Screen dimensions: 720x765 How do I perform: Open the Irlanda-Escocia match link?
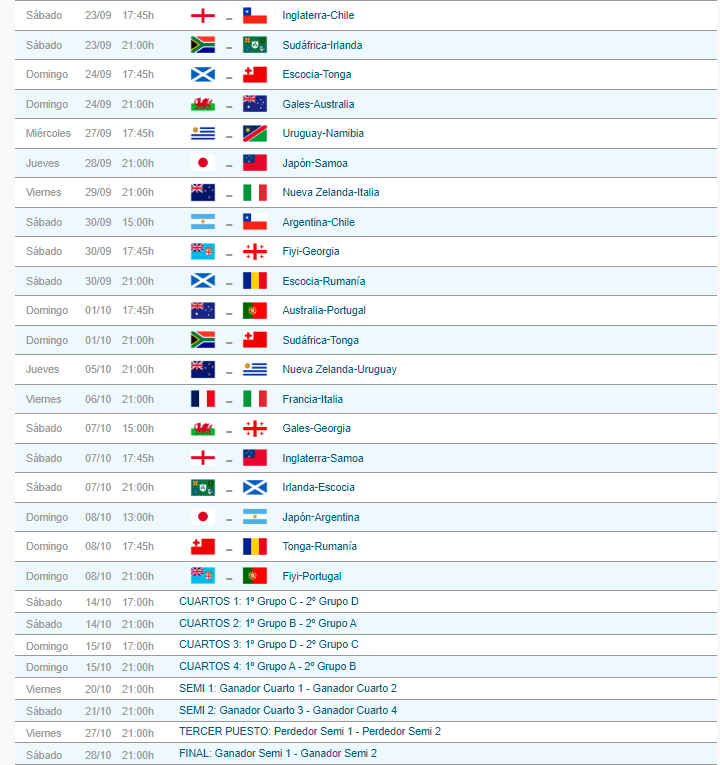click(318, 488)
